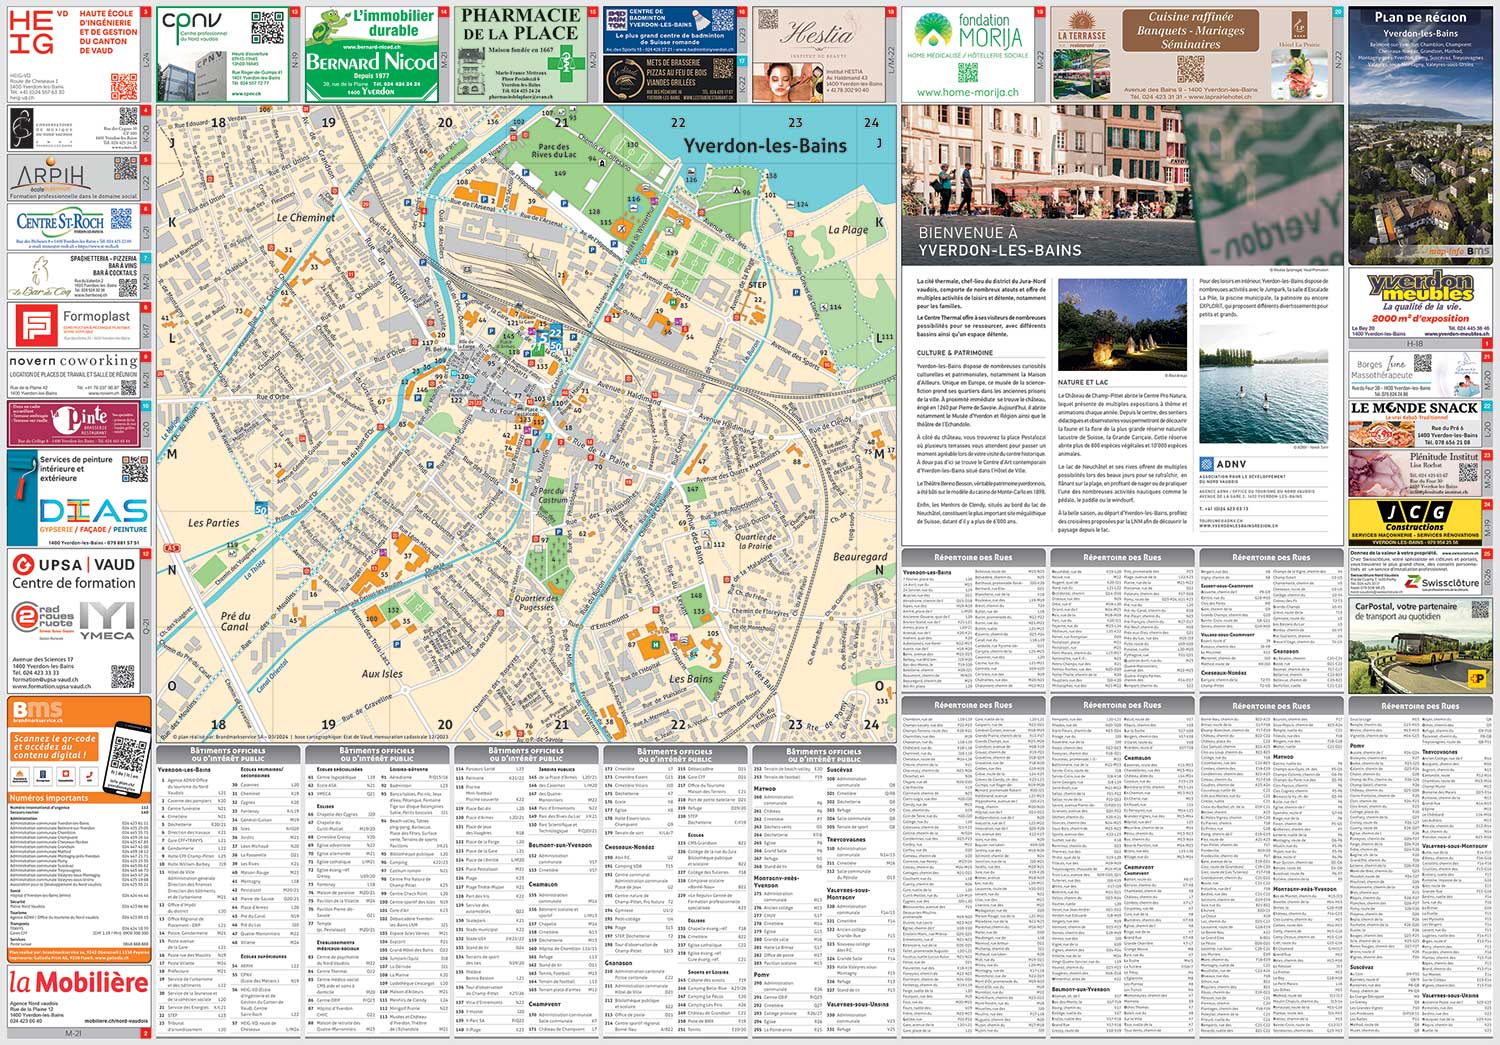
Task: Click the 'Plan de région' heading
Action: (1420, 17)
